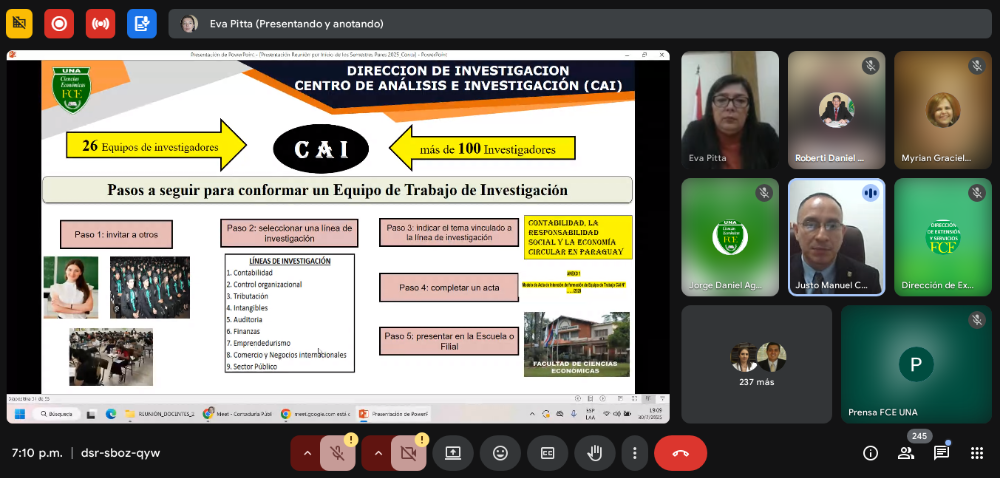Open the chat messages panel

[941, 453]
